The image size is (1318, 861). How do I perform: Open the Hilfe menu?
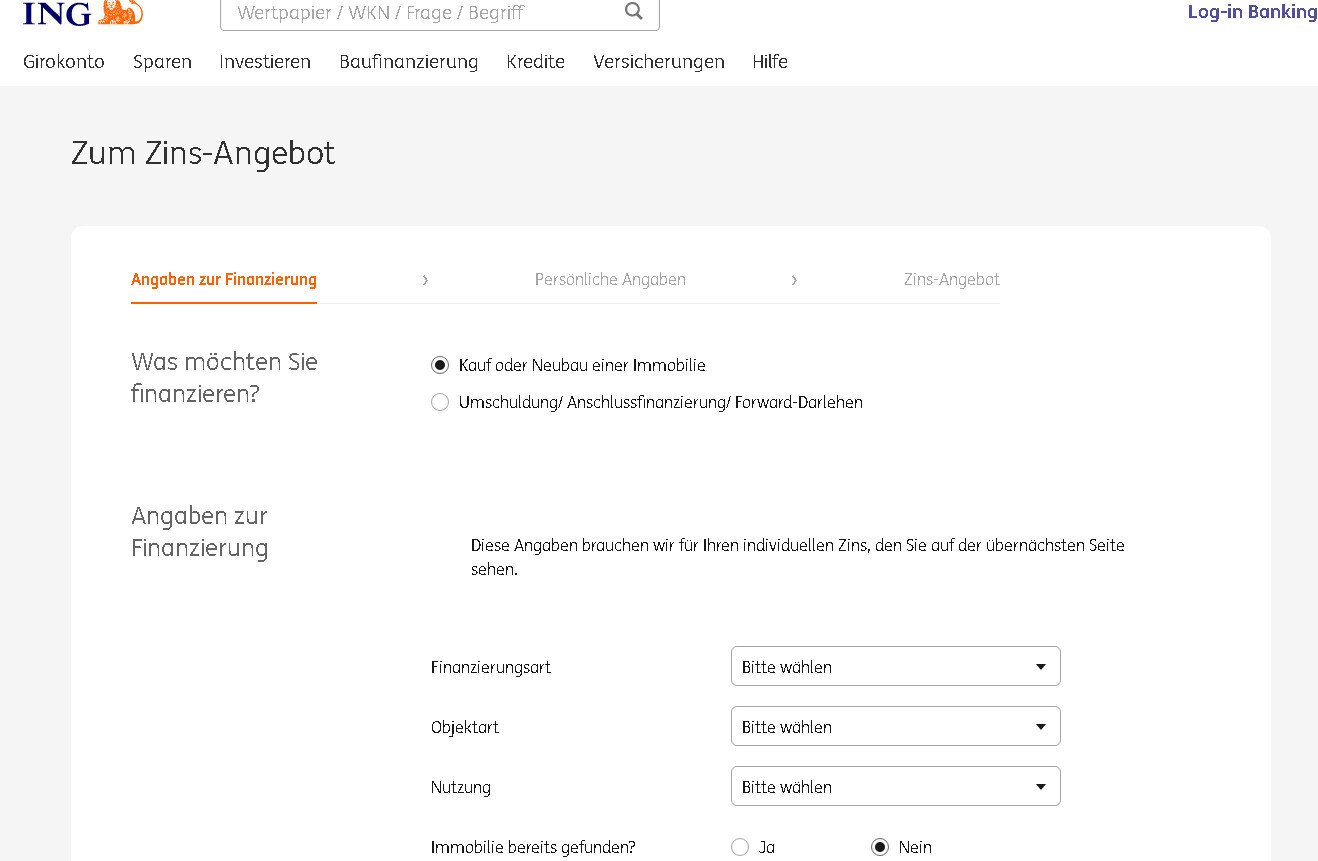tap(770, 61)
